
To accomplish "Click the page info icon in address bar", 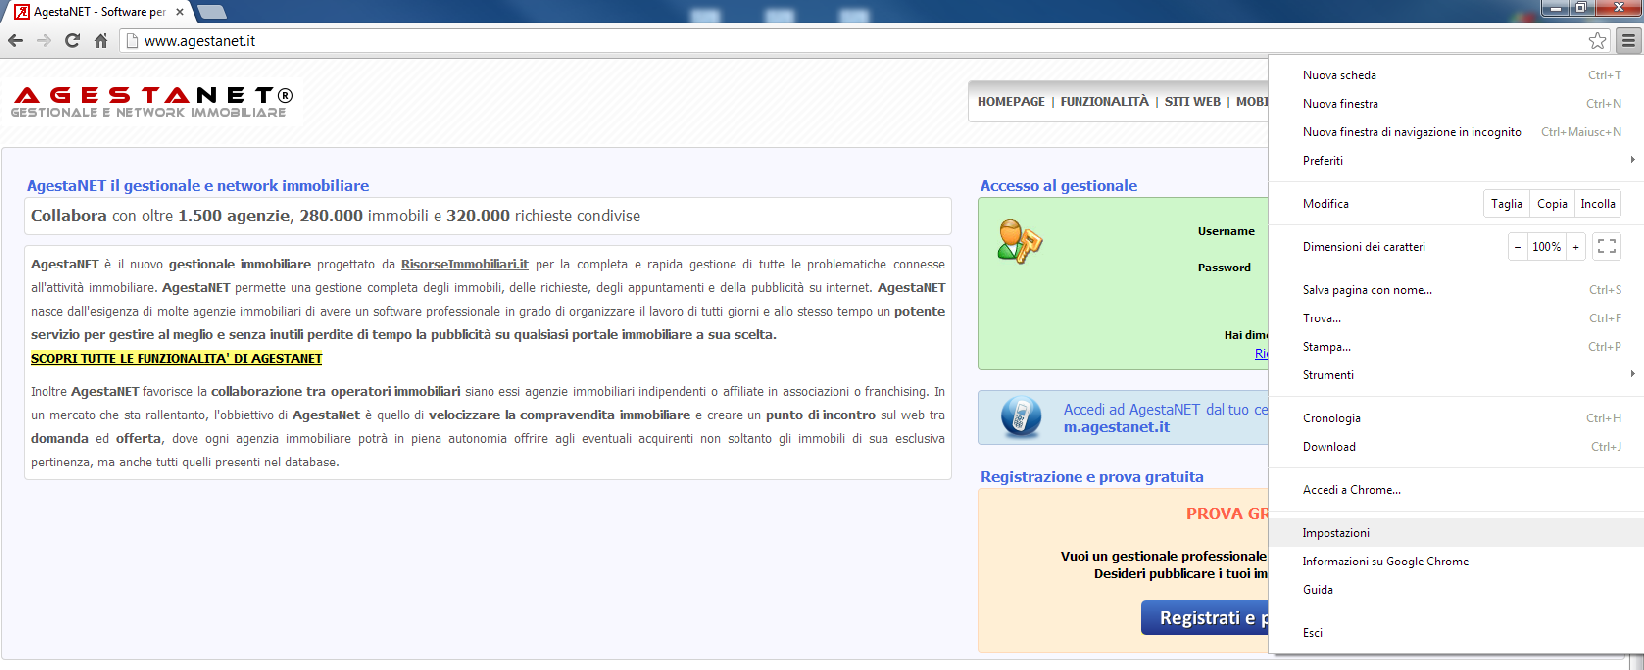I will pyautogui.click(x=131, y=41).
